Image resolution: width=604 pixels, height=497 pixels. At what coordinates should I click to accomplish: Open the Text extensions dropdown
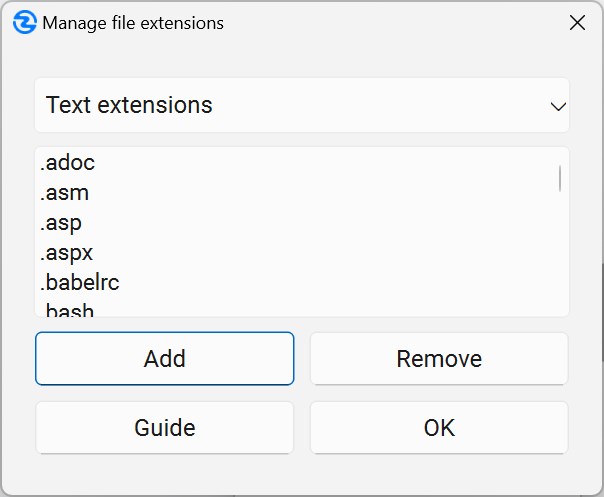pos(302,105)
